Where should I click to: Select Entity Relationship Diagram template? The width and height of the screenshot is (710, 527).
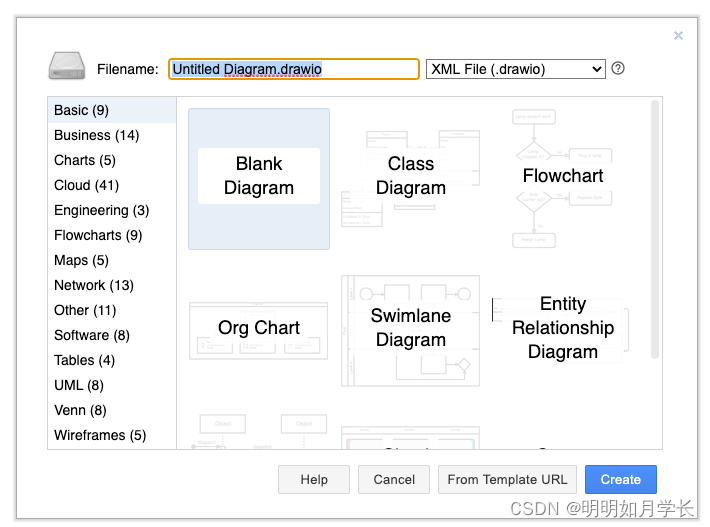563,329
